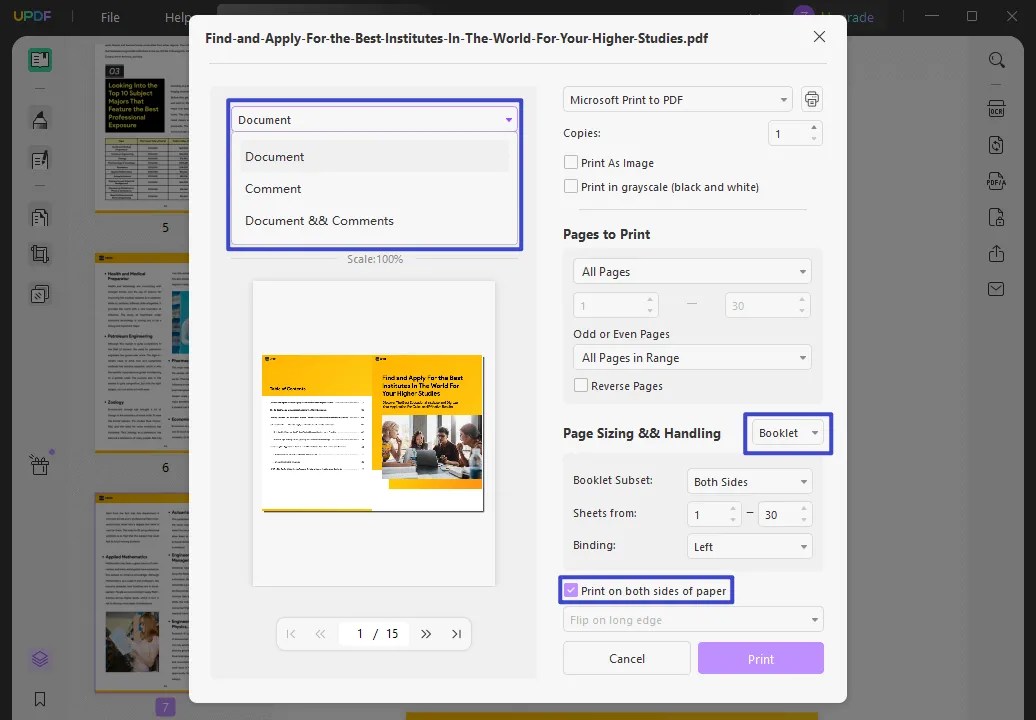
Task: Select Comment from the open document dropdown
Action: [x=274, y=188]
